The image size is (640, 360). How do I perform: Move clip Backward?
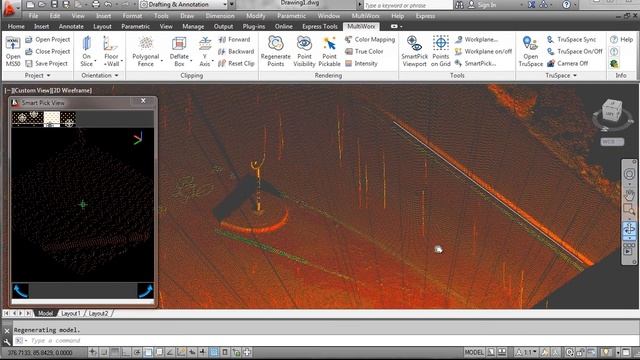[x=236, y=51]
